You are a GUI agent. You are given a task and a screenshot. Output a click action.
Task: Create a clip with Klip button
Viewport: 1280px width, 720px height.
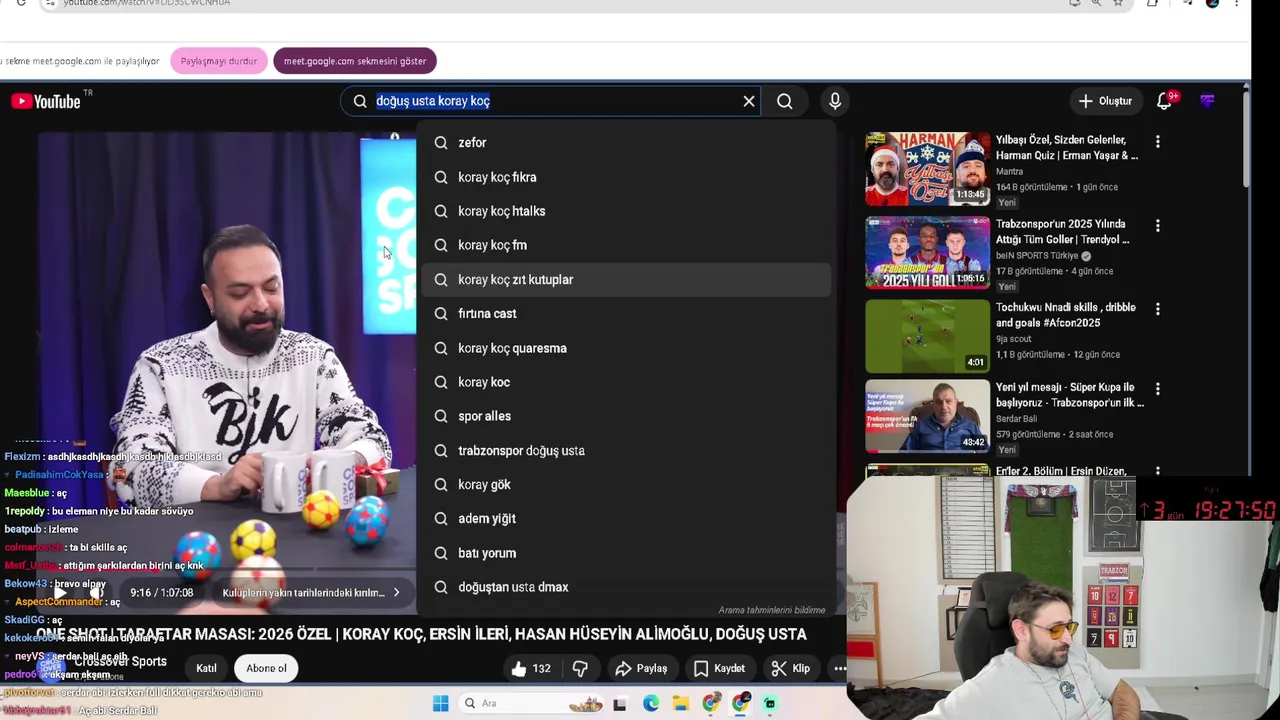[790, 669]
